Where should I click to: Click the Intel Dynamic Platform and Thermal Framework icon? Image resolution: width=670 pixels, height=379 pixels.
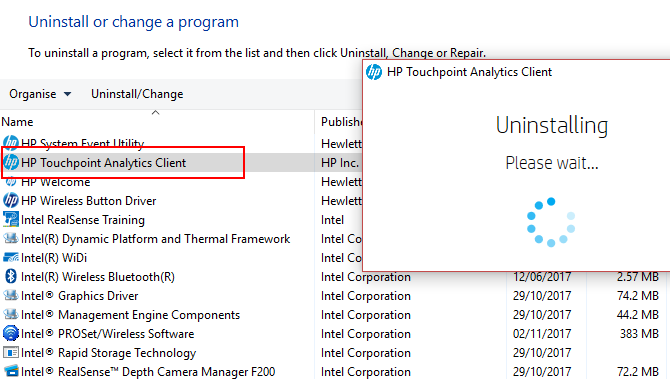tap(11, 238)
